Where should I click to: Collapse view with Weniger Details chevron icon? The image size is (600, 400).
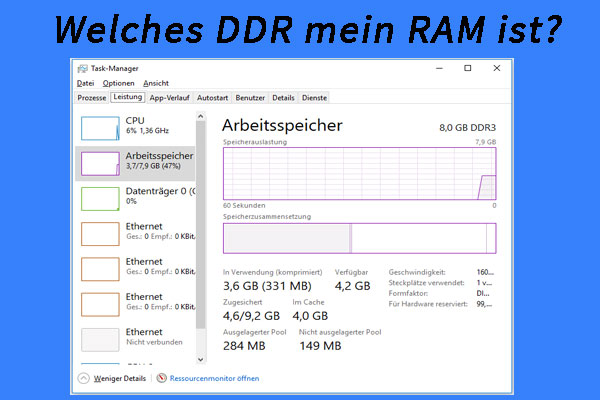[x=83, y=378]
